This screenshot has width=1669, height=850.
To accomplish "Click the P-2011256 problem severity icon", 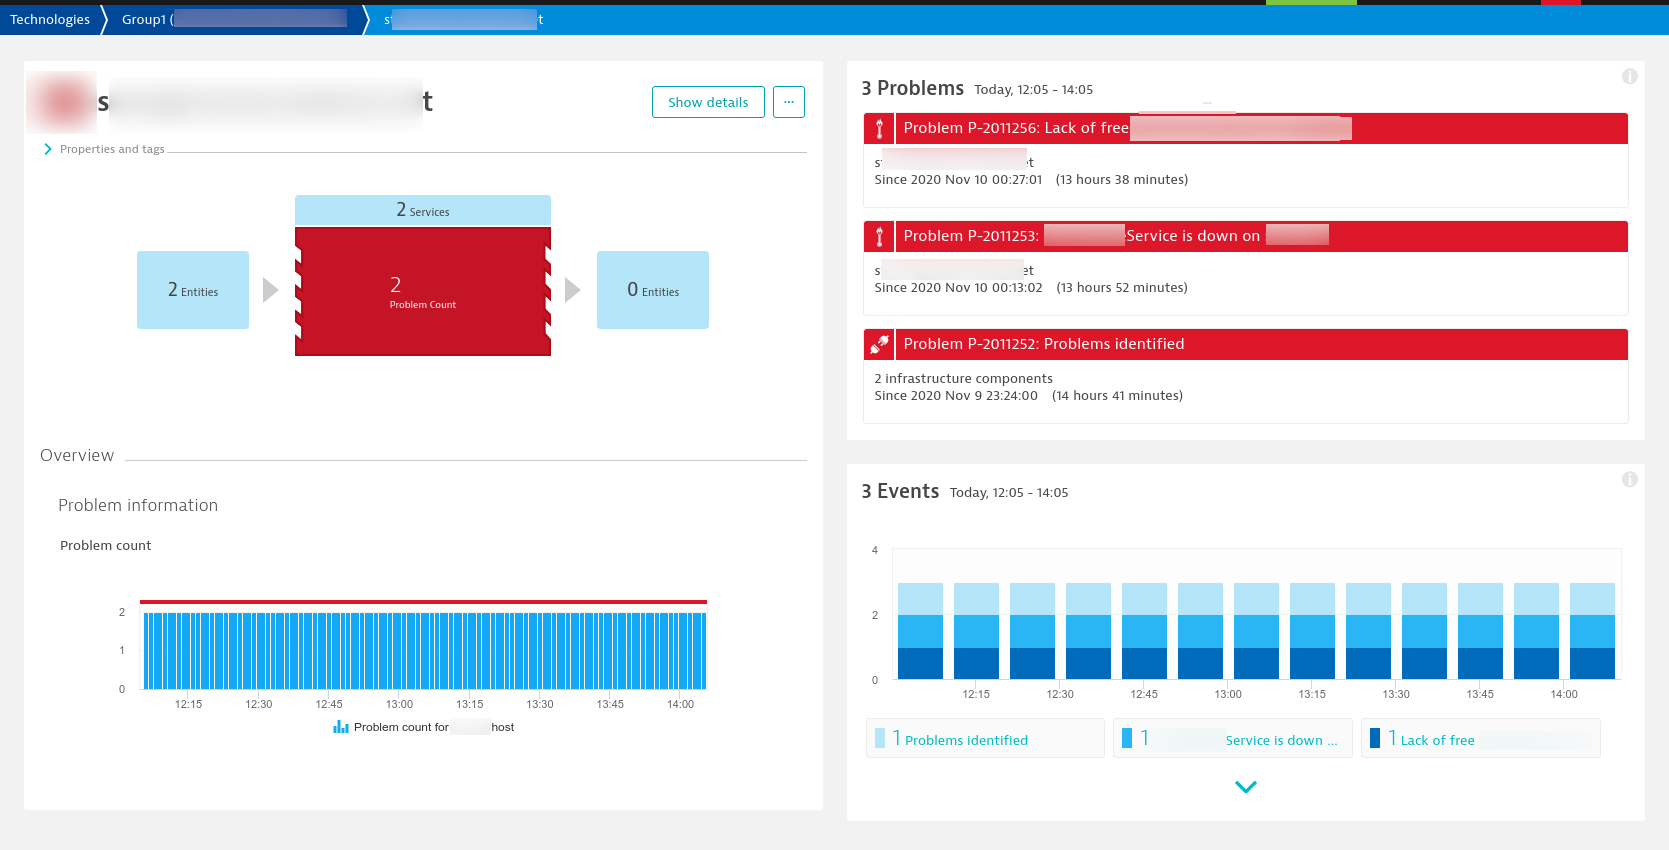I will point(879,129).
